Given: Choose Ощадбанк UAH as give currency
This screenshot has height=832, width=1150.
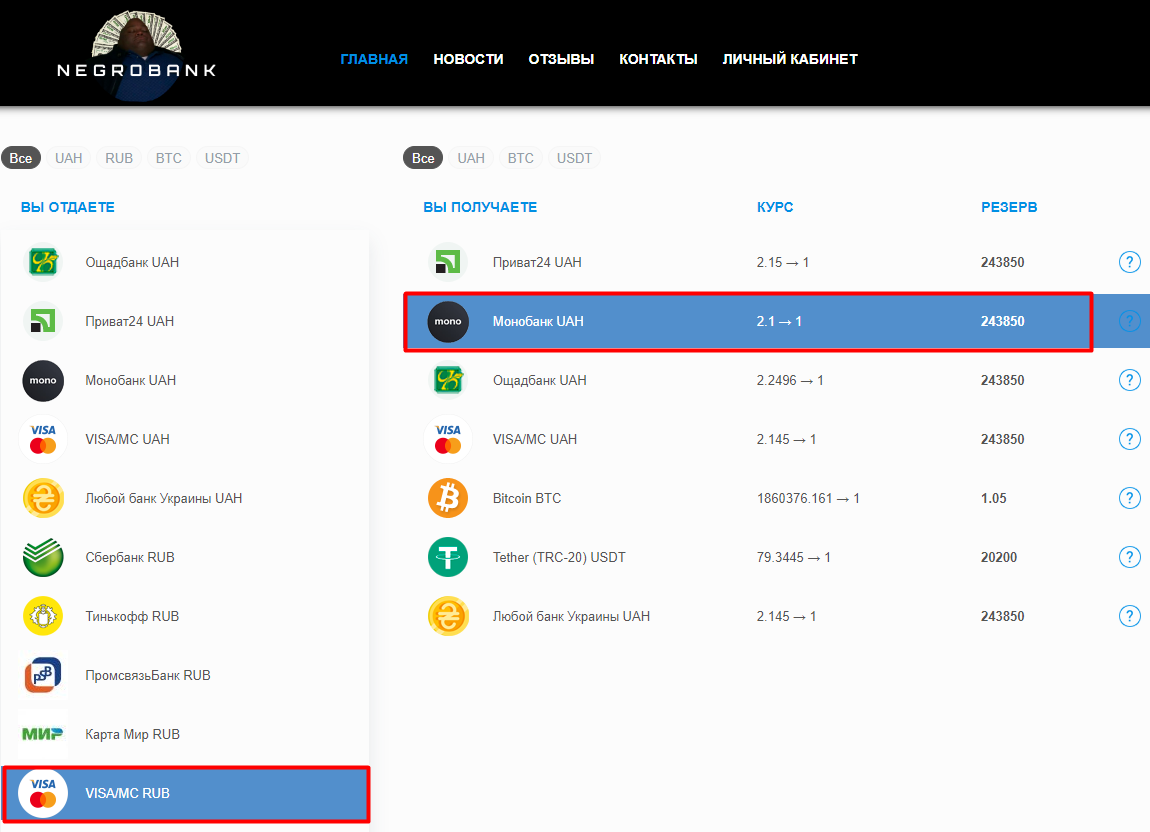Looking at the screenshot, I should [185, 262].
